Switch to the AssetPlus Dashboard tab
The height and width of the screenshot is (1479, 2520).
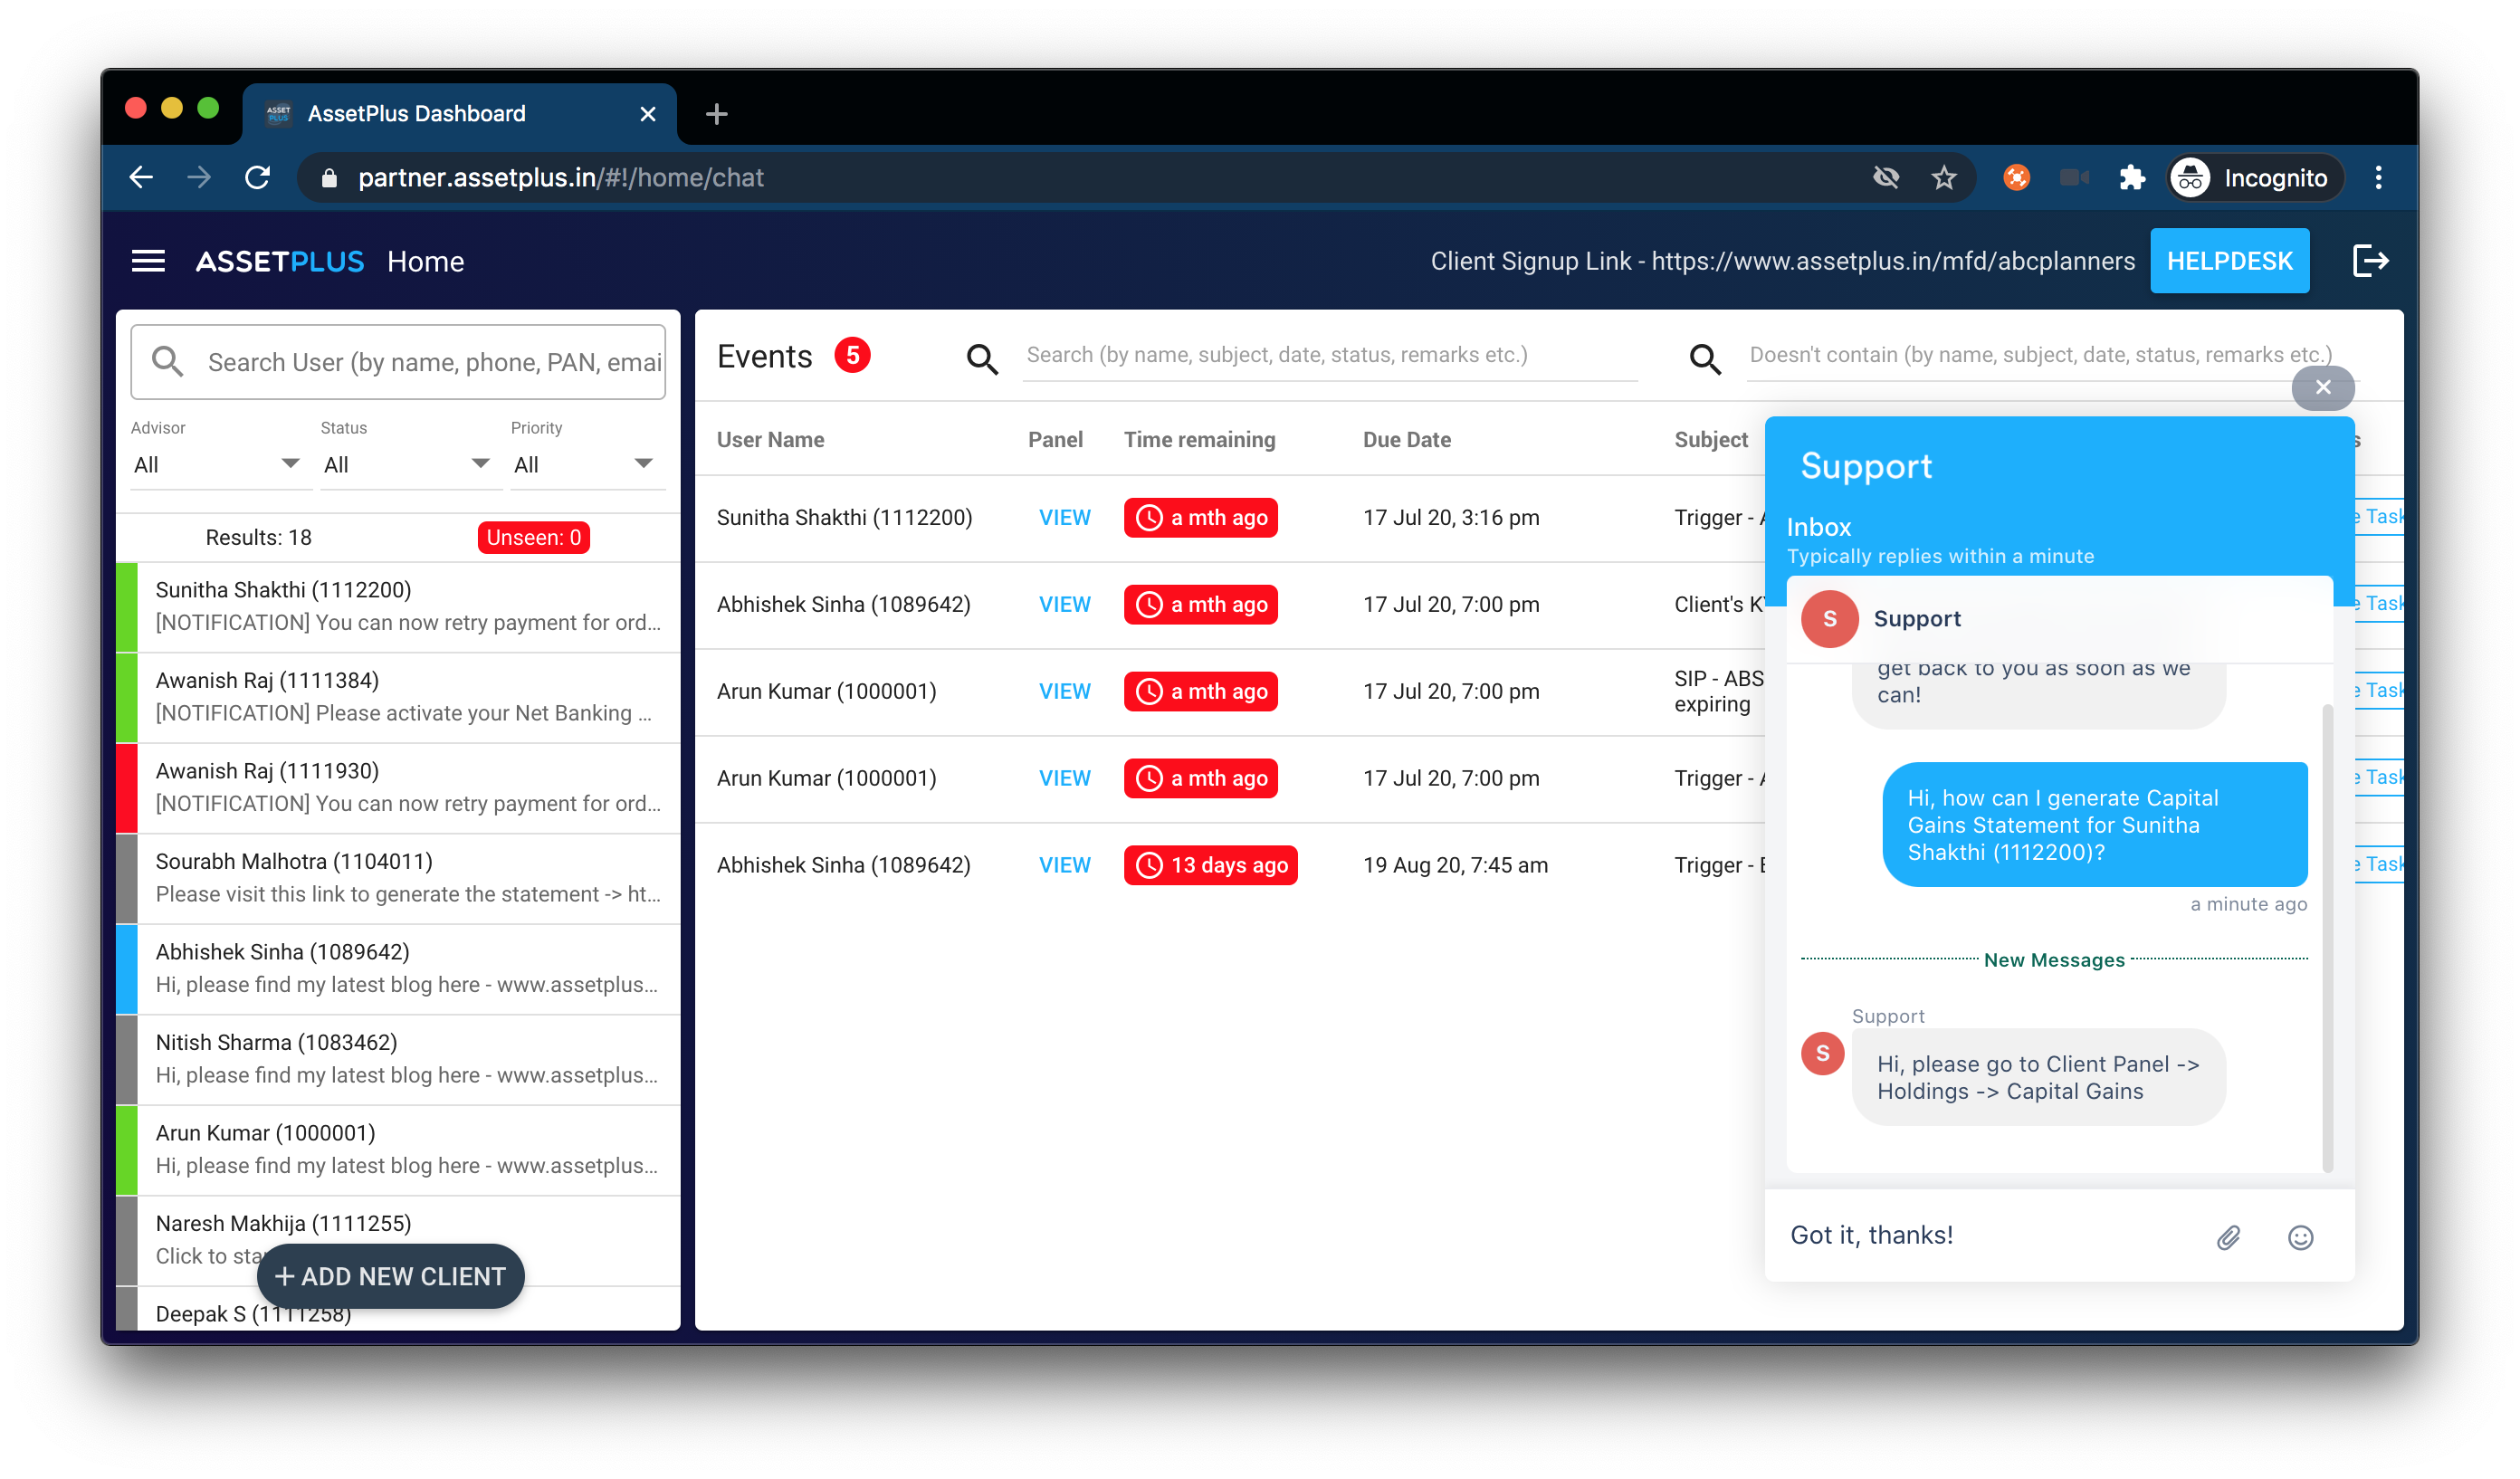pos(417,113)
